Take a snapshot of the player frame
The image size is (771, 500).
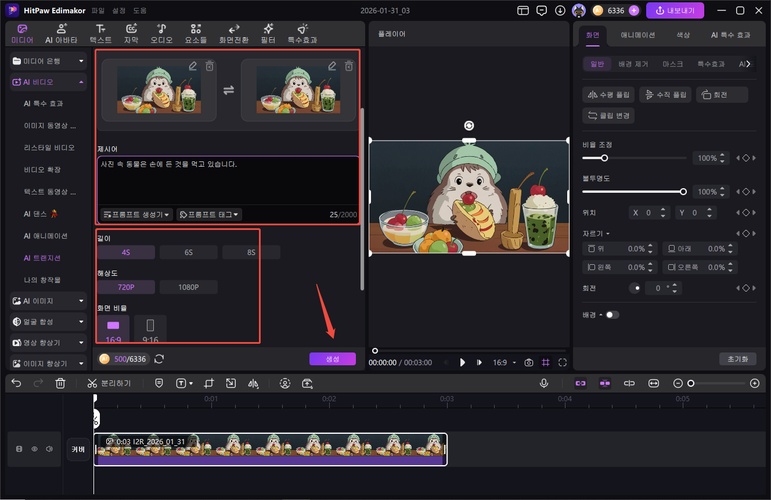click(x=529, y=362)
